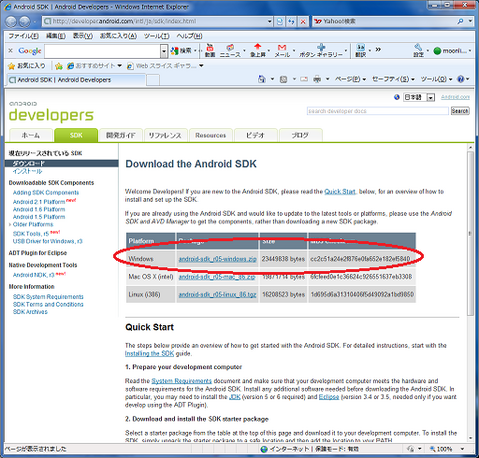Open the System Requirements link in step 1
Viewport: 479px width, 458px height.
point(182,381)
